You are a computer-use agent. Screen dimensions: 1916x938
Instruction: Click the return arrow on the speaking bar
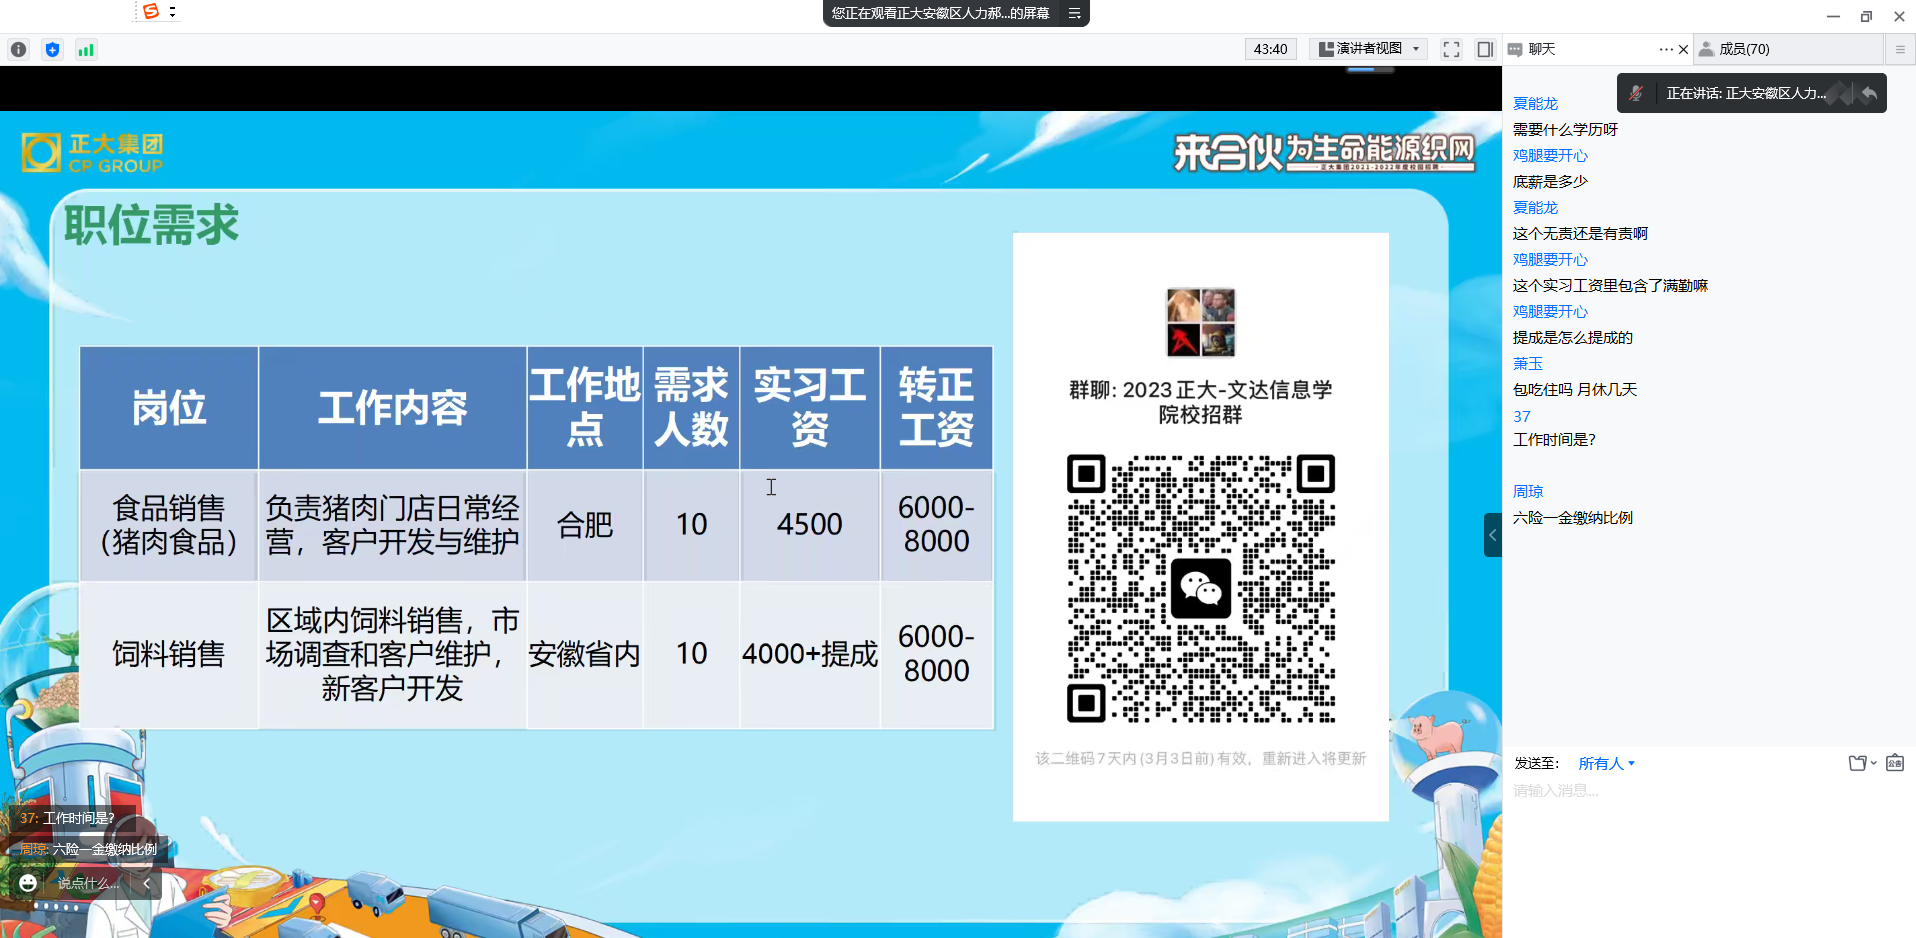click(x=1867, y=93)
